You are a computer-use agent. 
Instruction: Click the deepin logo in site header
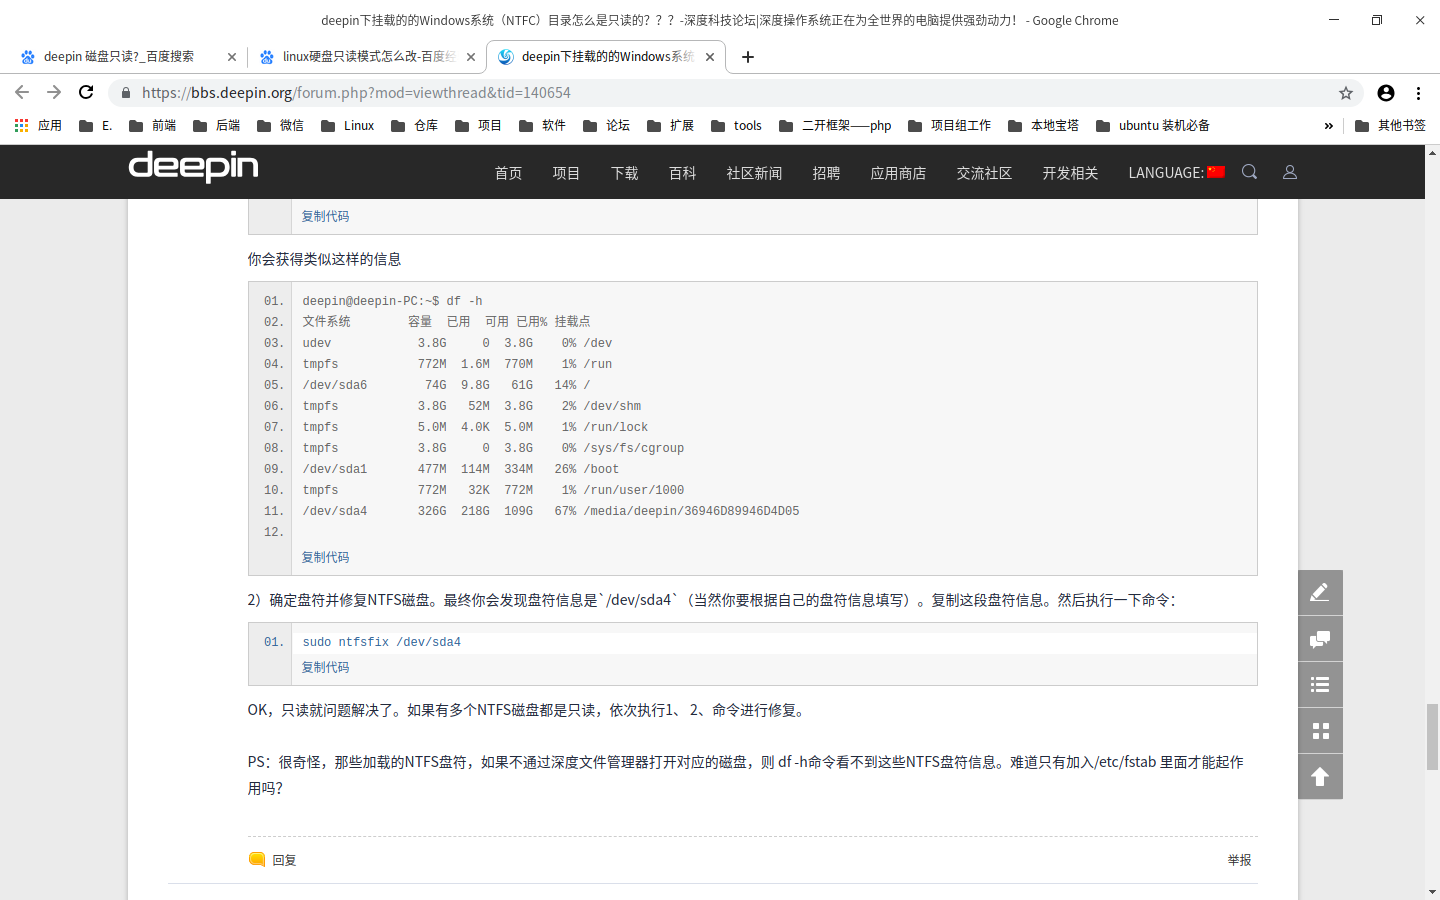[x=194, y=167]
